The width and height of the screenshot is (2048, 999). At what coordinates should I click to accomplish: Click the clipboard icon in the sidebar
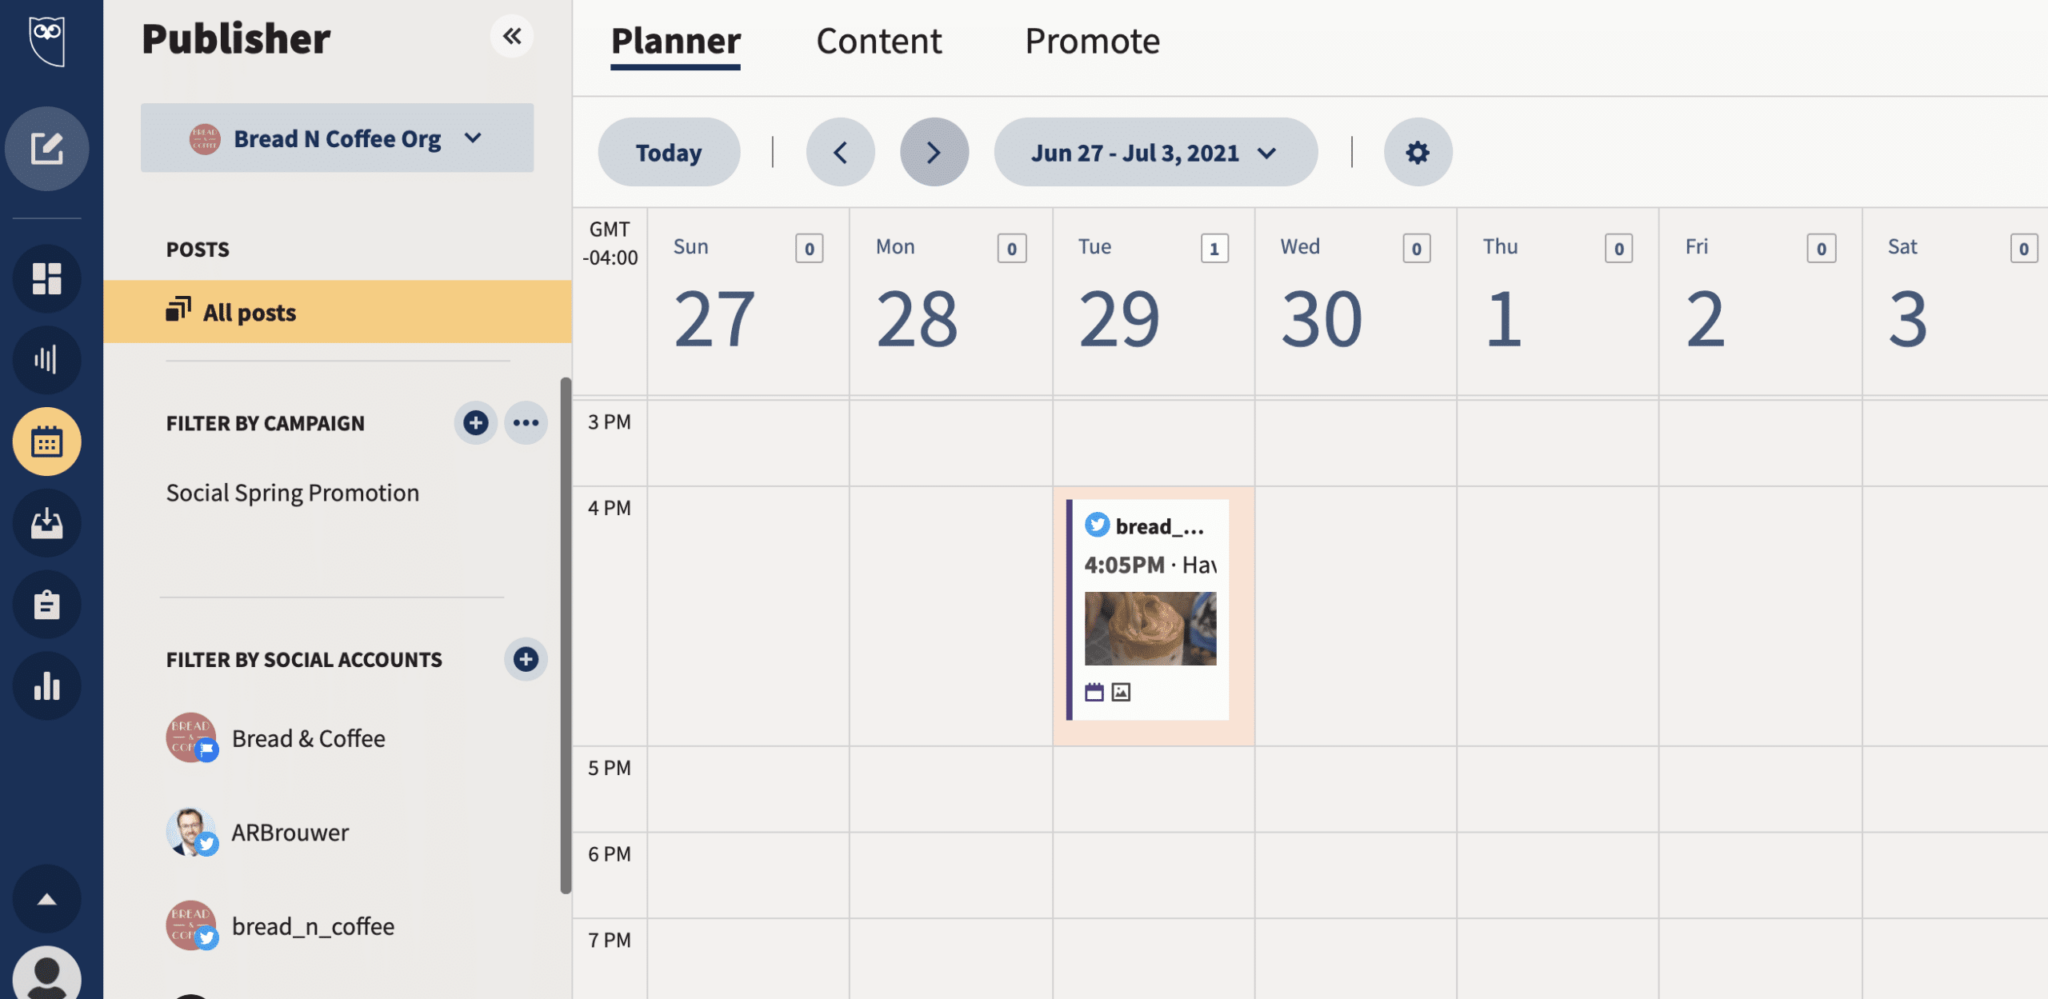click(47, 604)
